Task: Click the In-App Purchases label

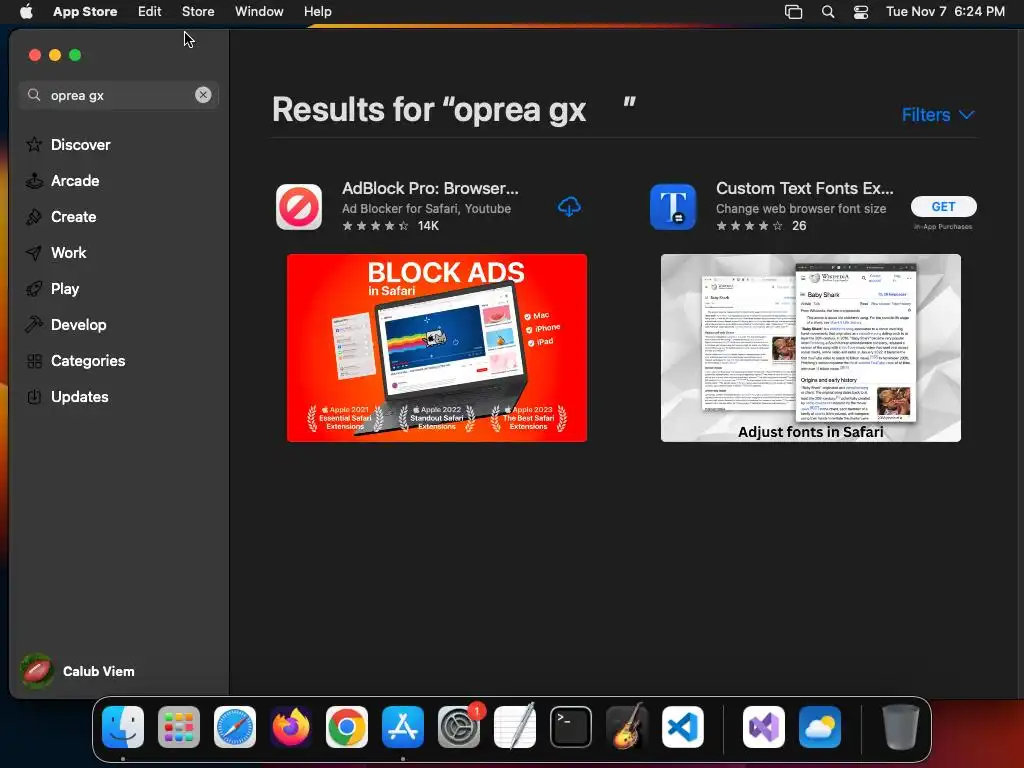Action: coord(943,227)
